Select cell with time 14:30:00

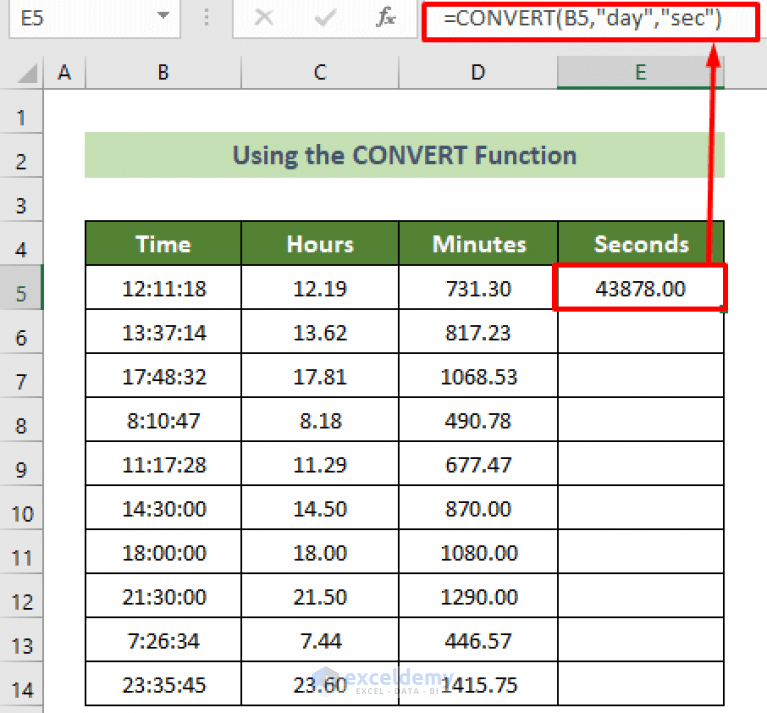pyautogui.click(x=163, y=509)
